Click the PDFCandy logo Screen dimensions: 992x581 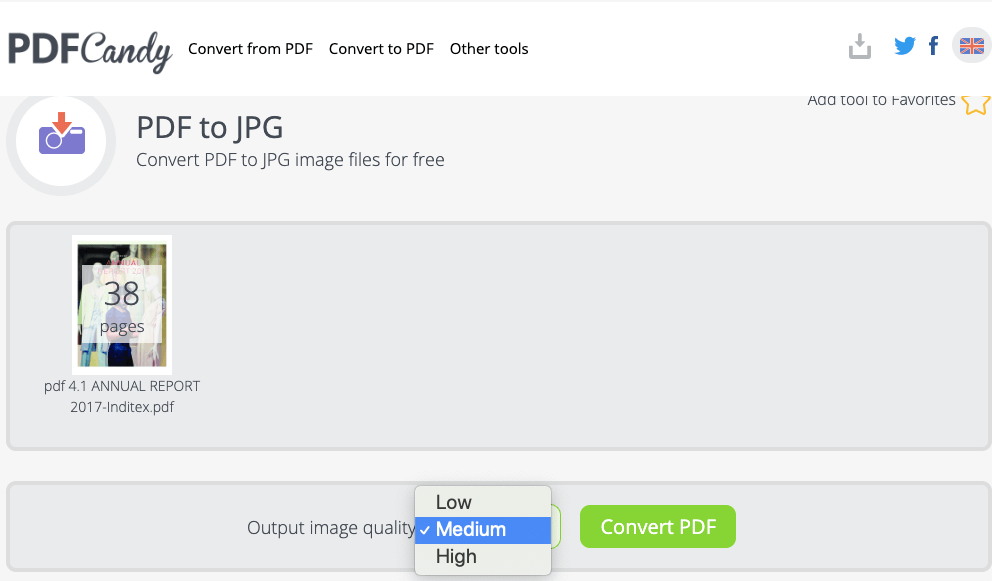tap(90, 49)
